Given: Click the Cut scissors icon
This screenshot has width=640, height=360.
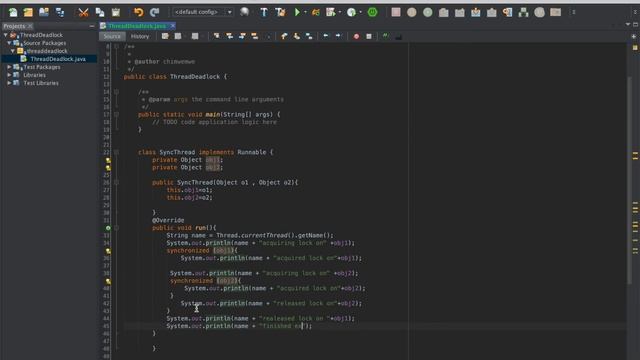Looking at the screenshot, I should tap(83, 12).
